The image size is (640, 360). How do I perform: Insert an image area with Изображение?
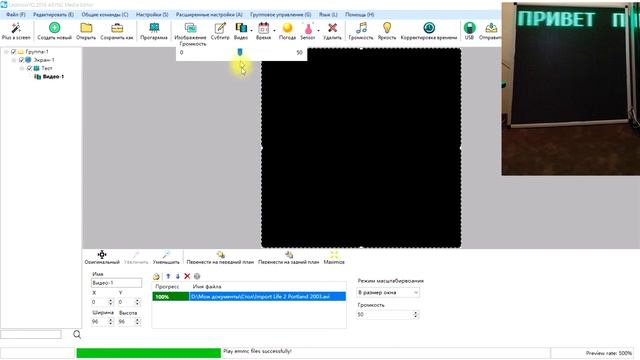[190, 28]
